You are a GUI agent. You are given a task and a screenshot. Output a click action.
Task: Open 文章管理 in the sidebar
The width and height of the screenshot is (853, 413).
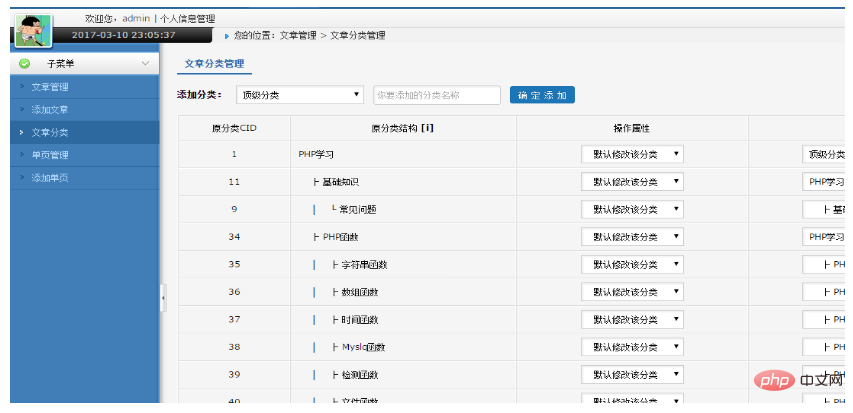click(x=50, y=87)
